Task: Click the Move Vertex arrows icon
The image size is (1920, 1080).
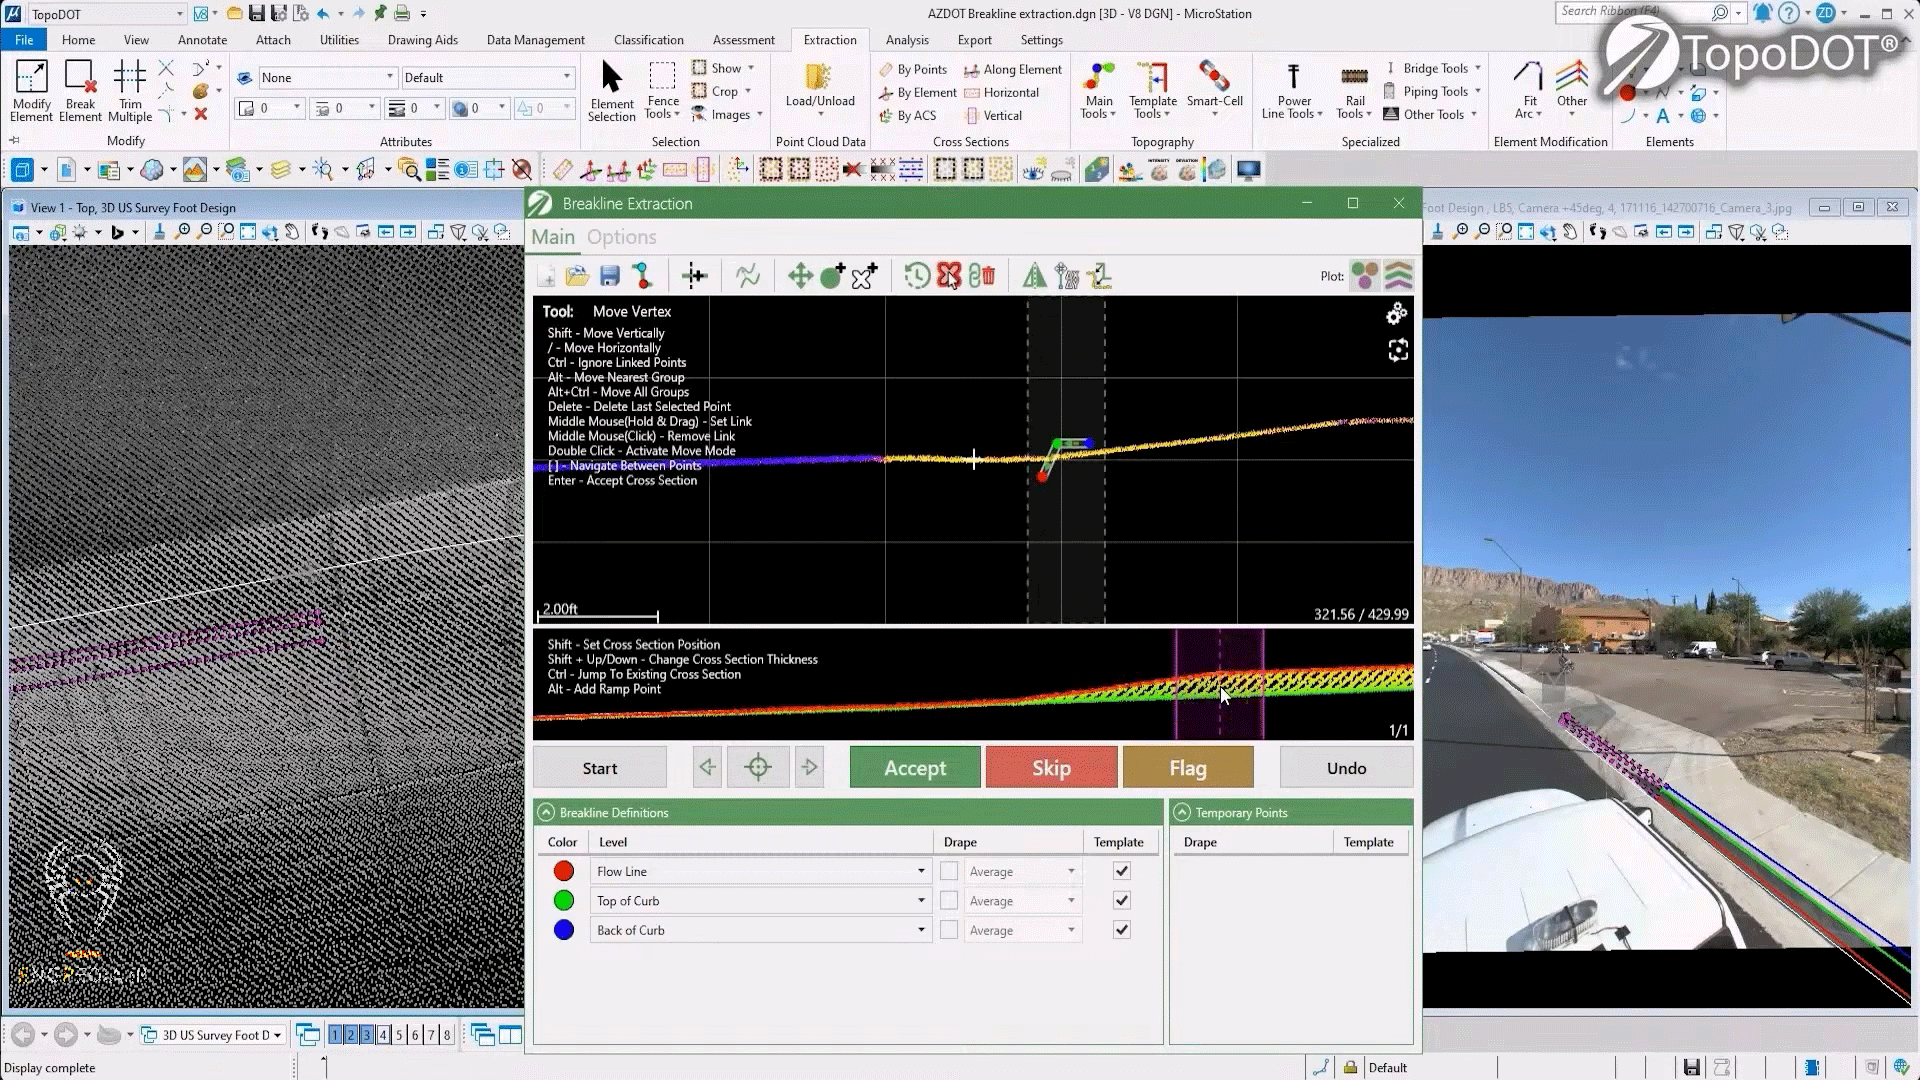Action: coord(799,276)
